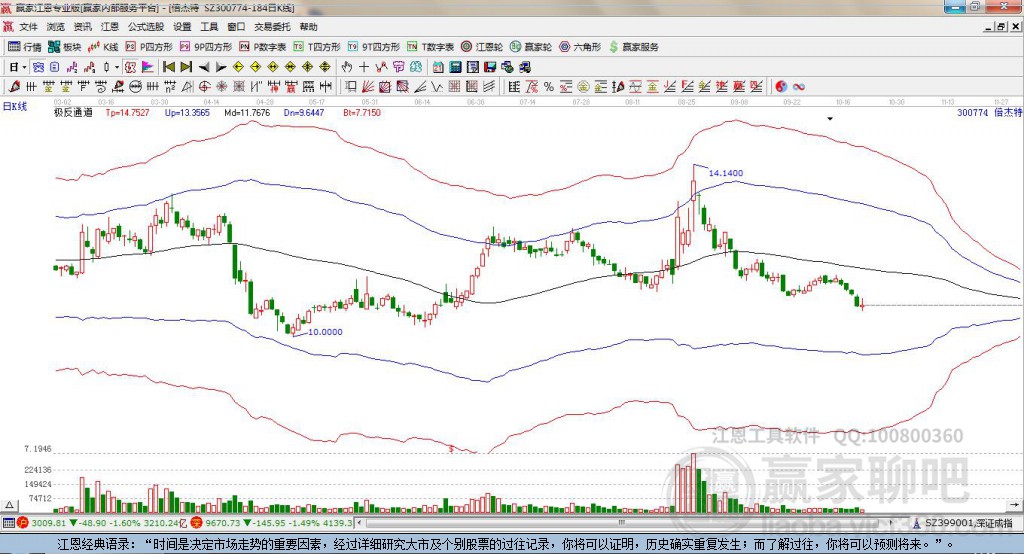Screen dimensions: 1024x554
Task: Select the crosshair cursor tool
Action: 364,67
